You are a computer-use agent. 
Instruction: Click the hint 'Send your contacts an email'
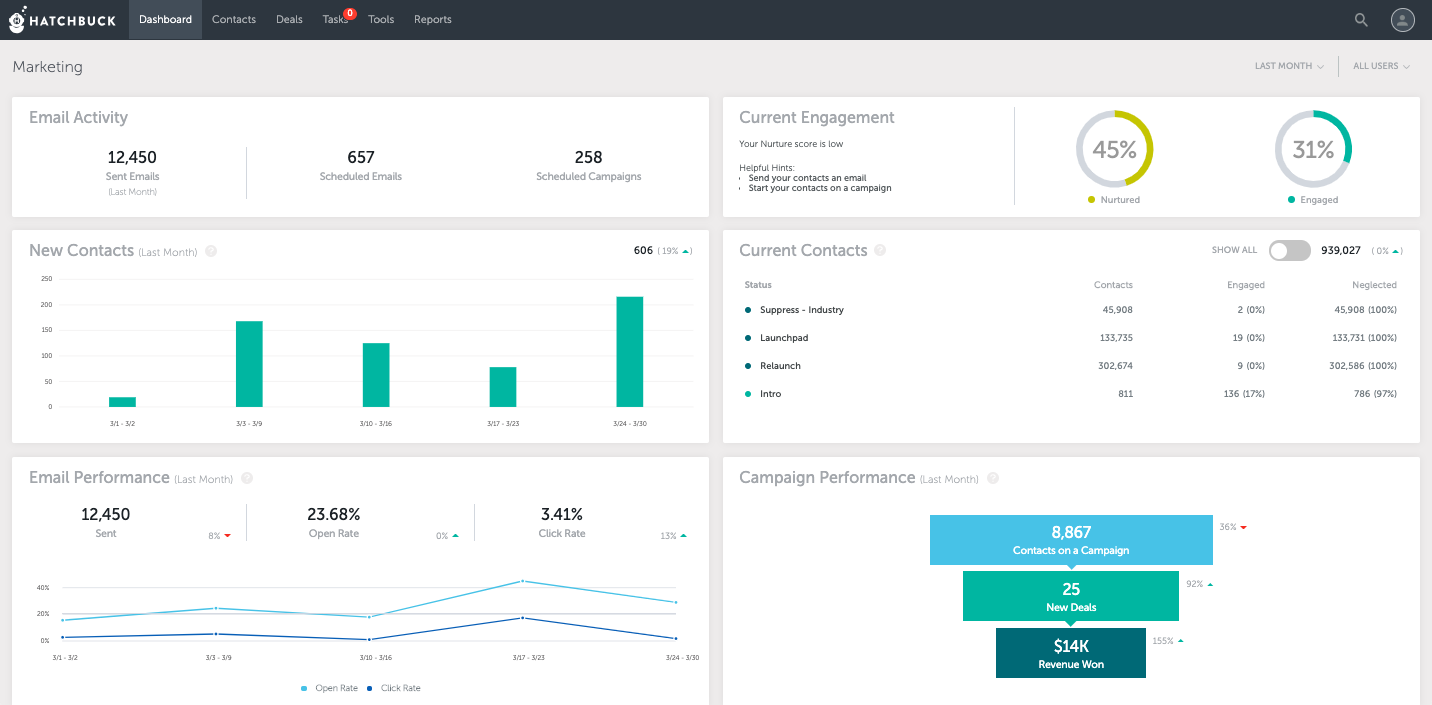pos(807,178)
